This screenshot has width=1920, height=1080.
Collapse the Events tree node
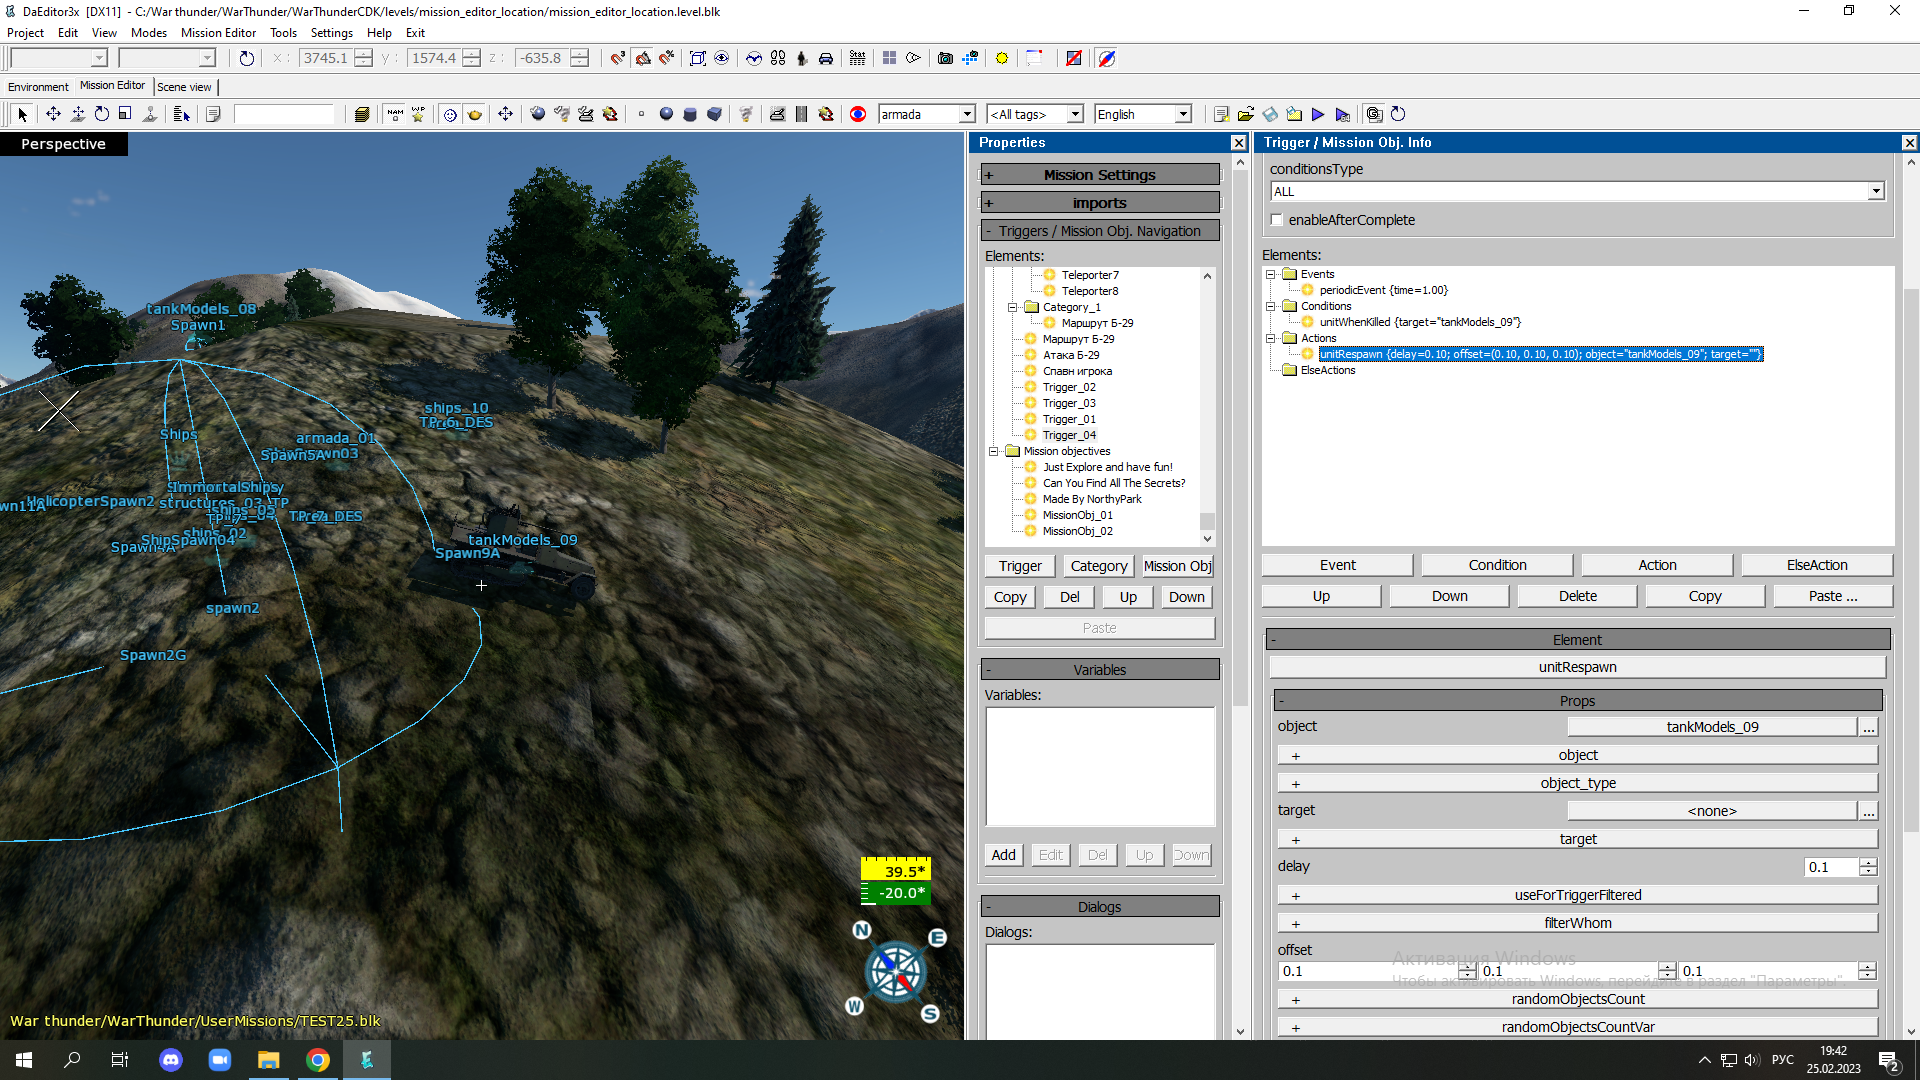pos(1271,274)
